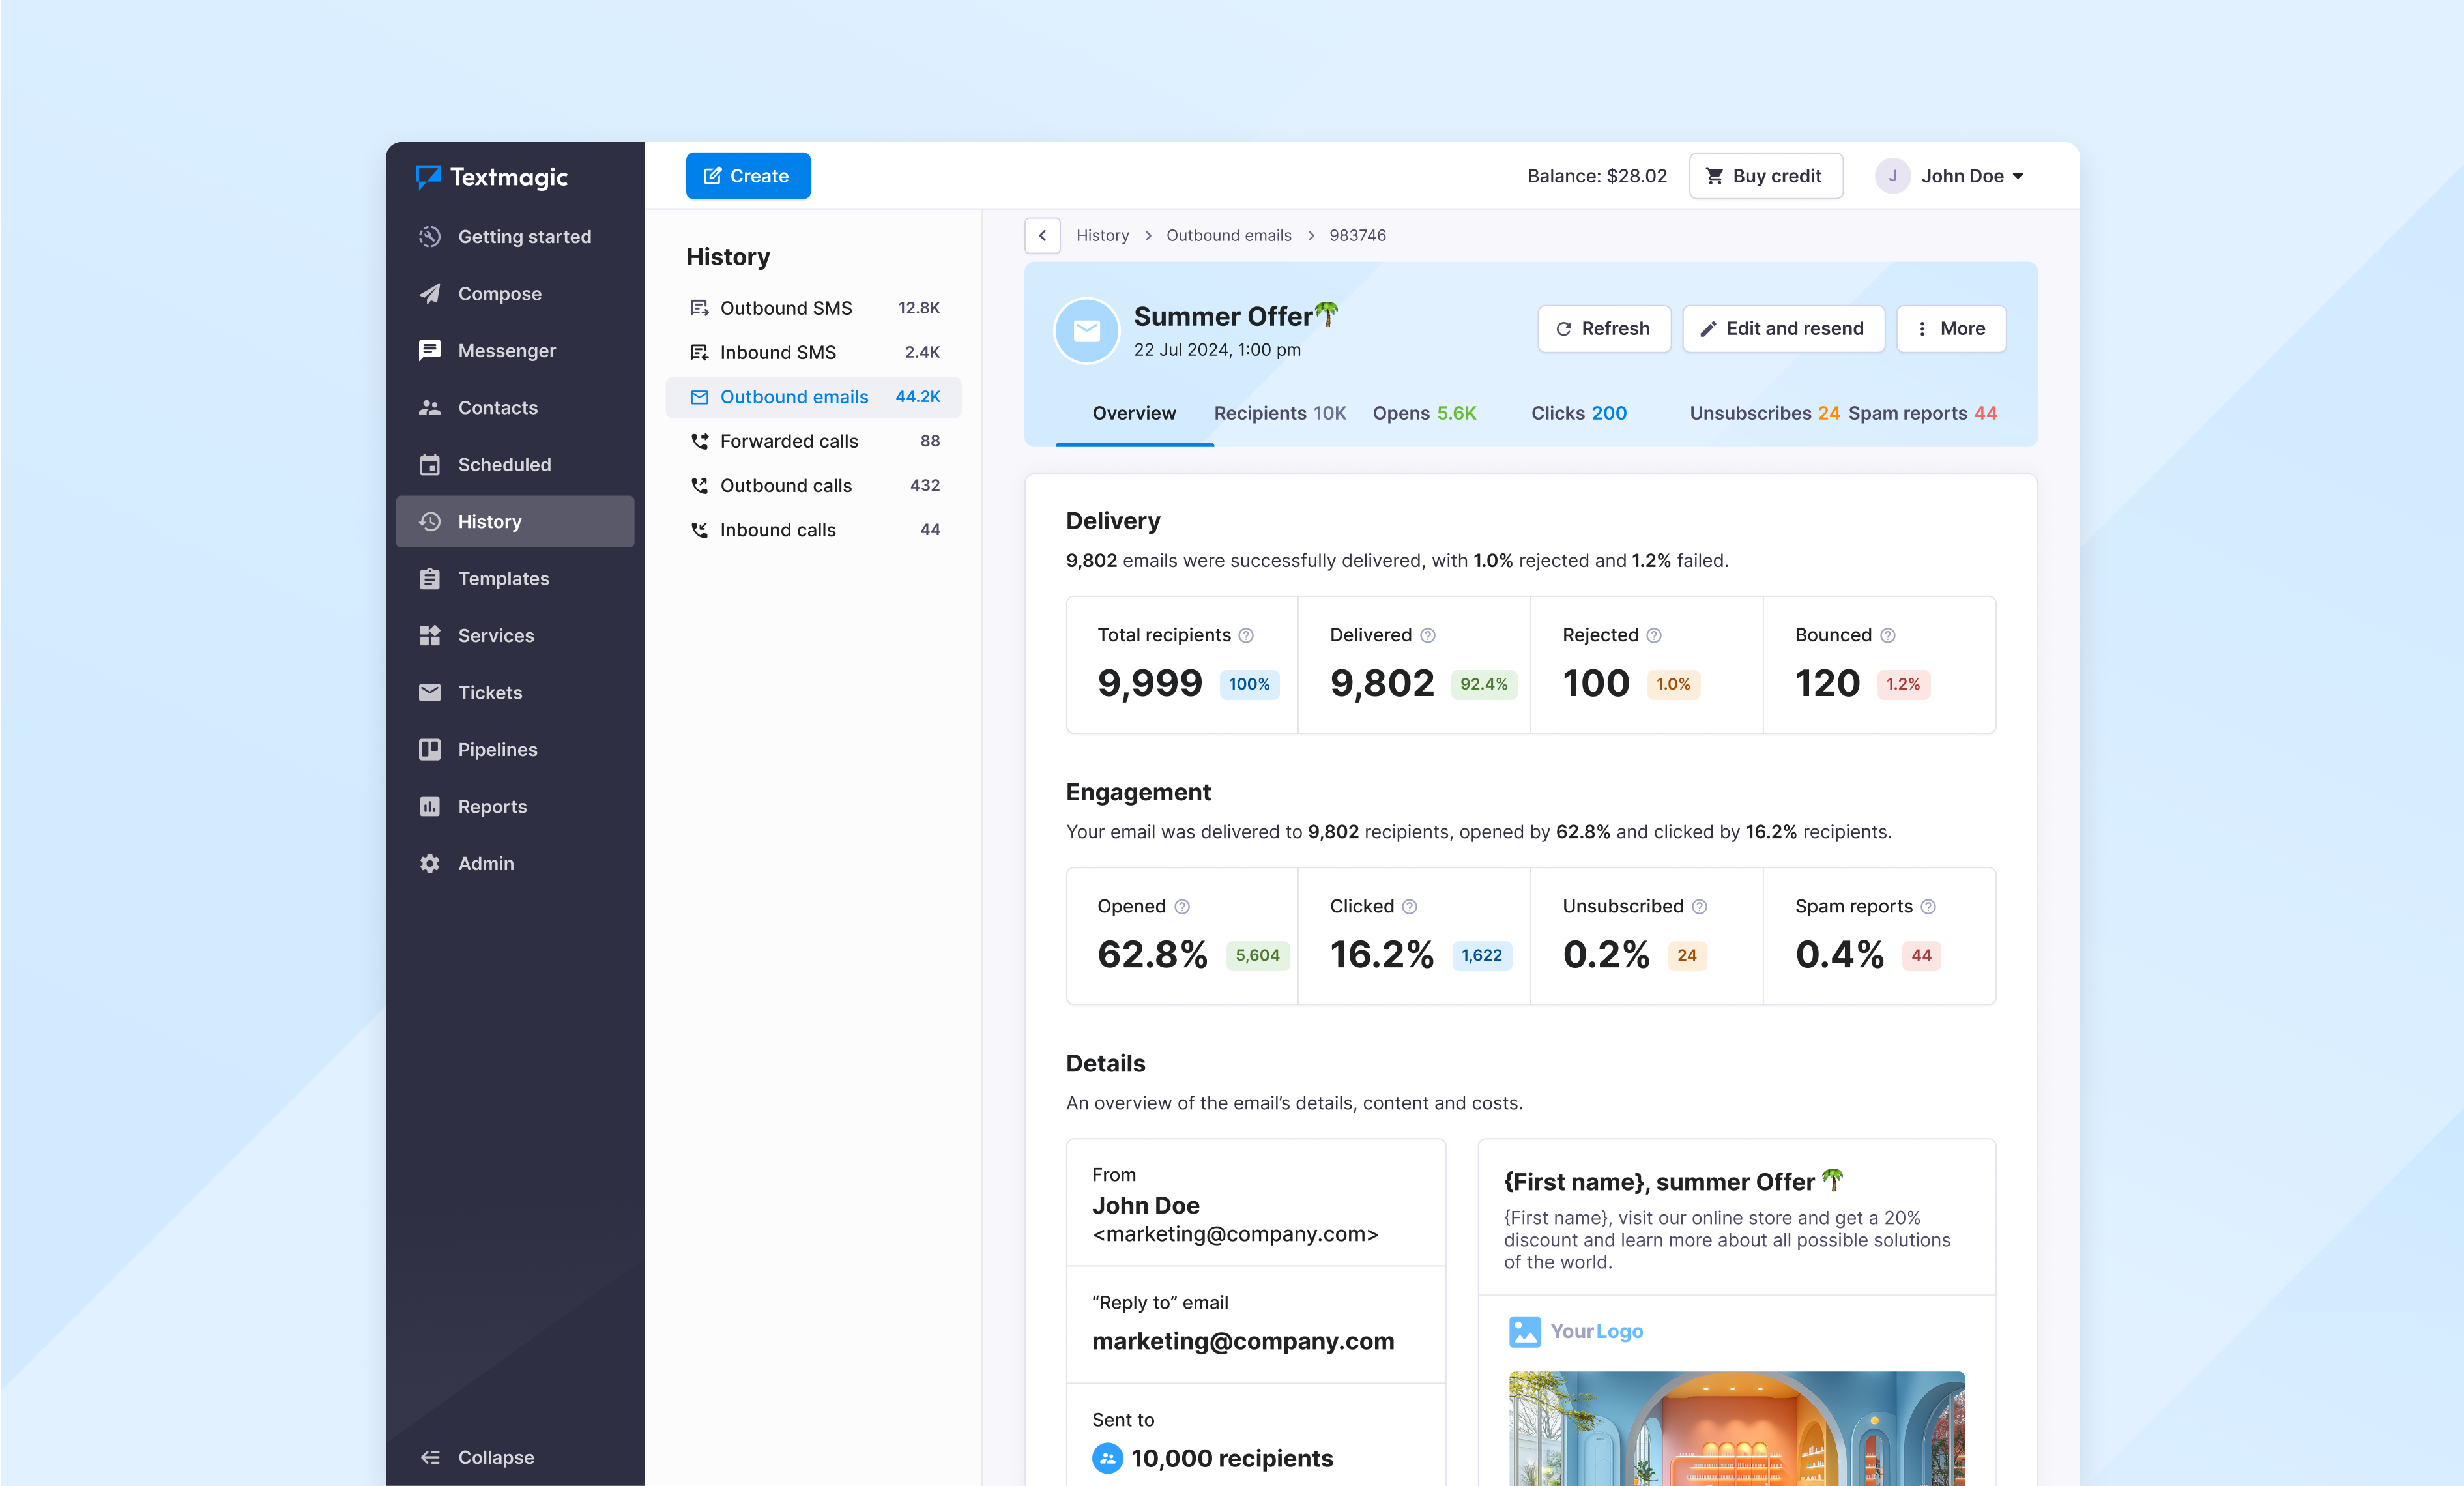Click help icon beside Total recipients
Viewport: 2464px width, 1486px height.
[x=1246, y=636]
